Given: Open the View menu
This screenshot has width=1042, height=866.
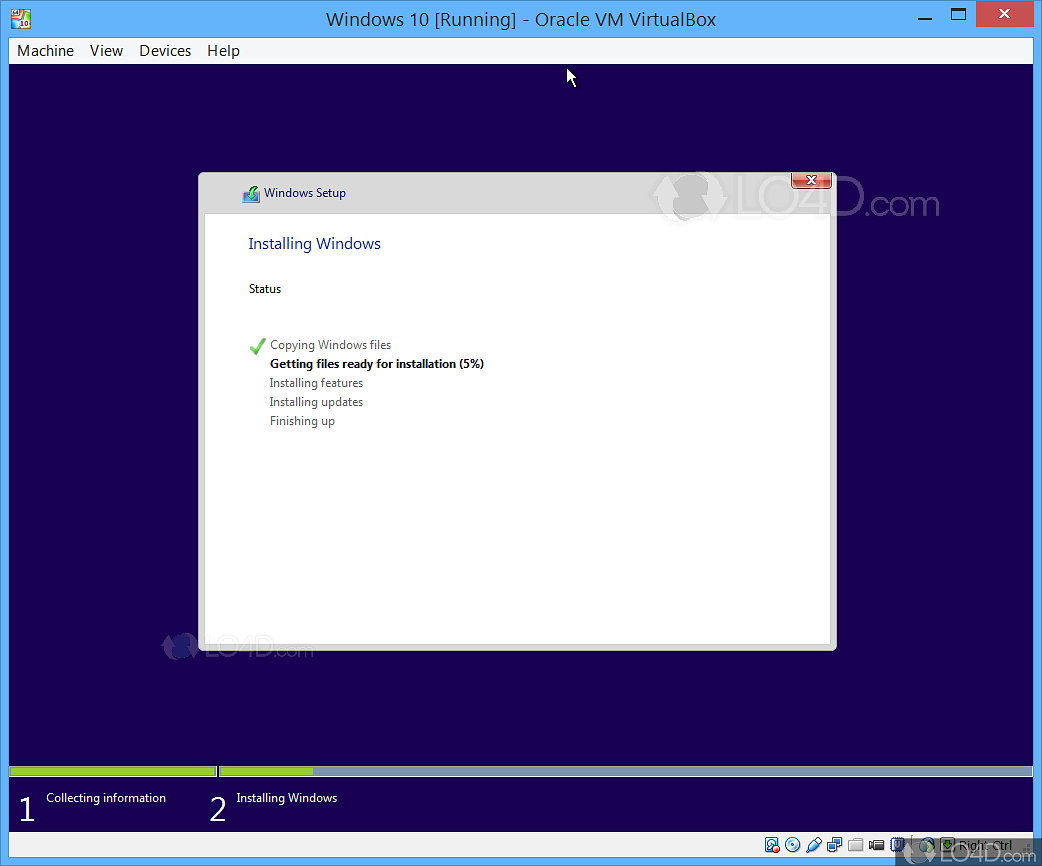Looking at the screenshot, I should coord(106,51).
